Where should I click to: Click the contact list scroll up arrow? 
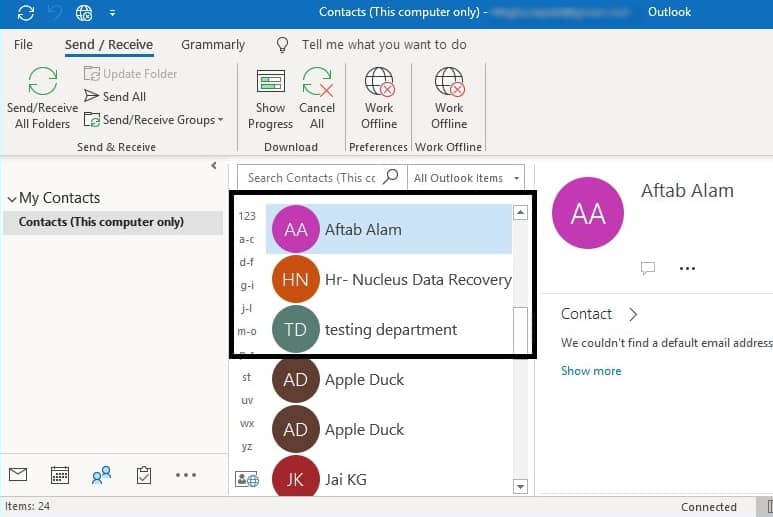(520, 212)
